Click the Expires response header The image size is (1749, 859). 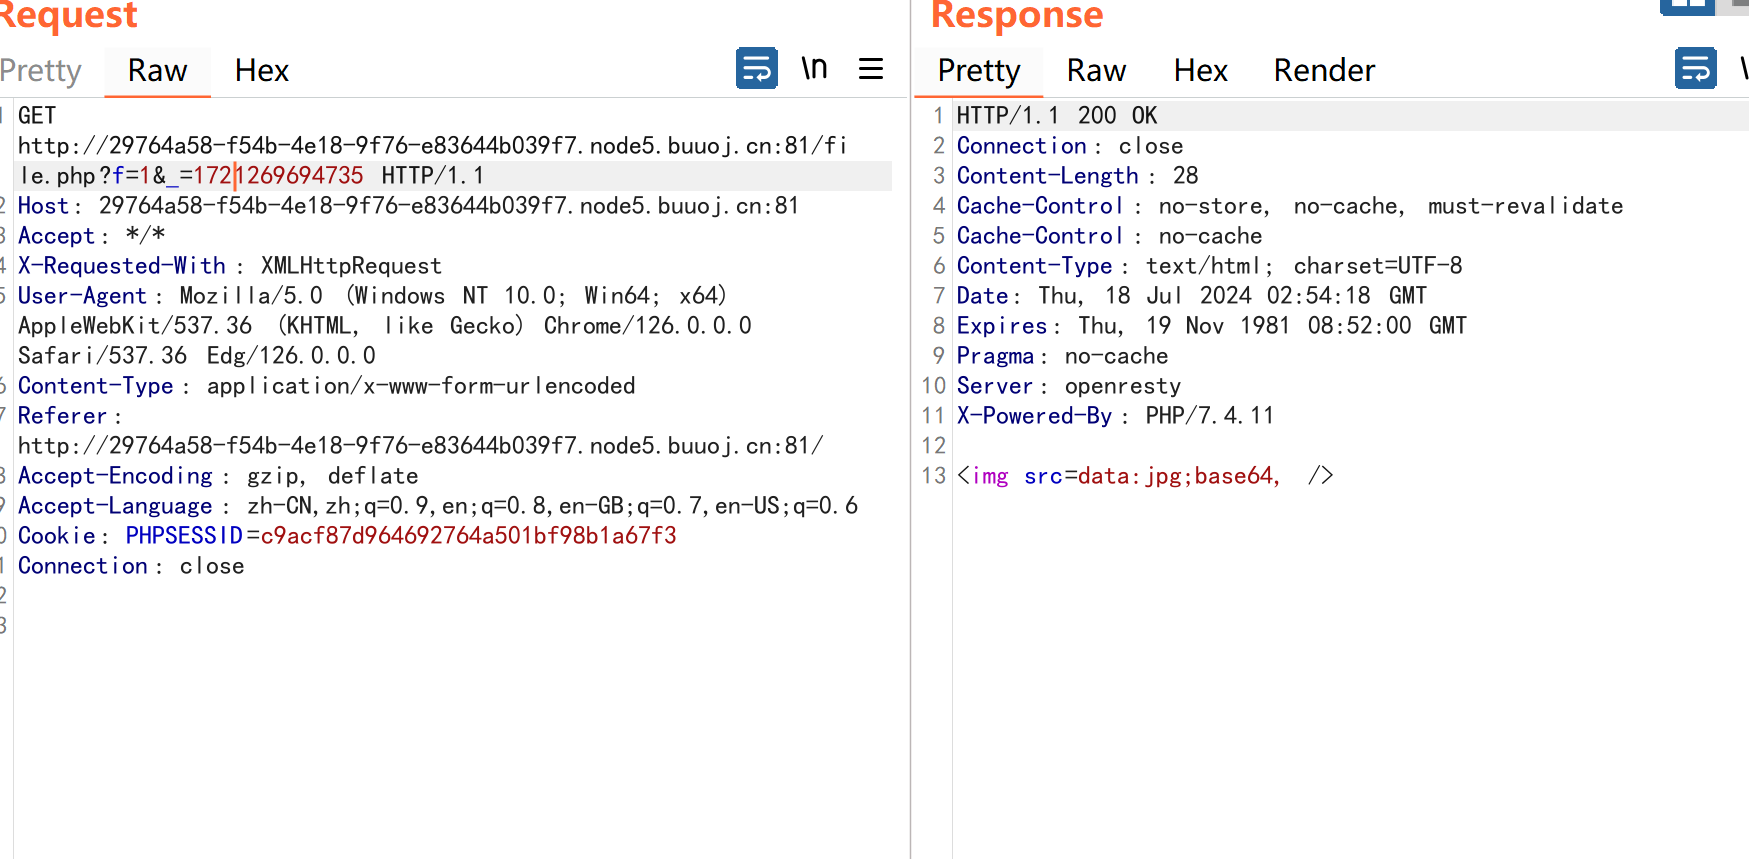[x=1212, y=326]
